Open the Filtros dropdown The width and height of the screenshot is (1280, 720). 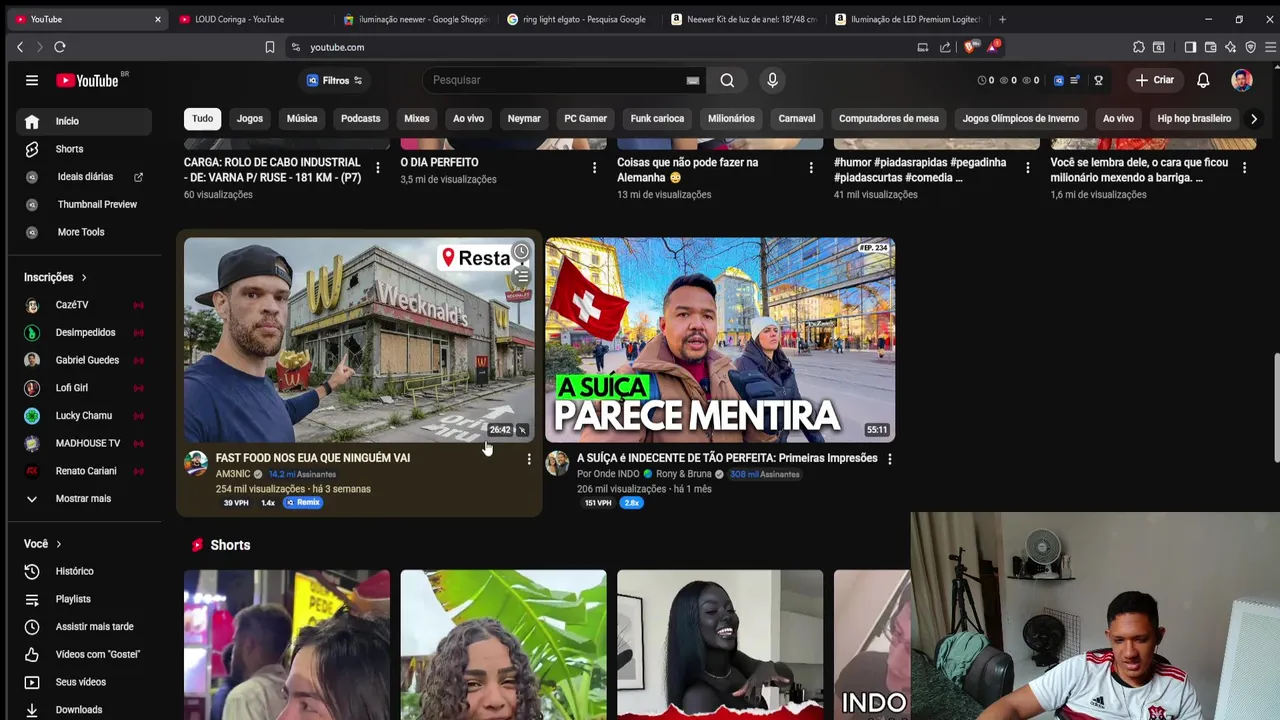335,80
